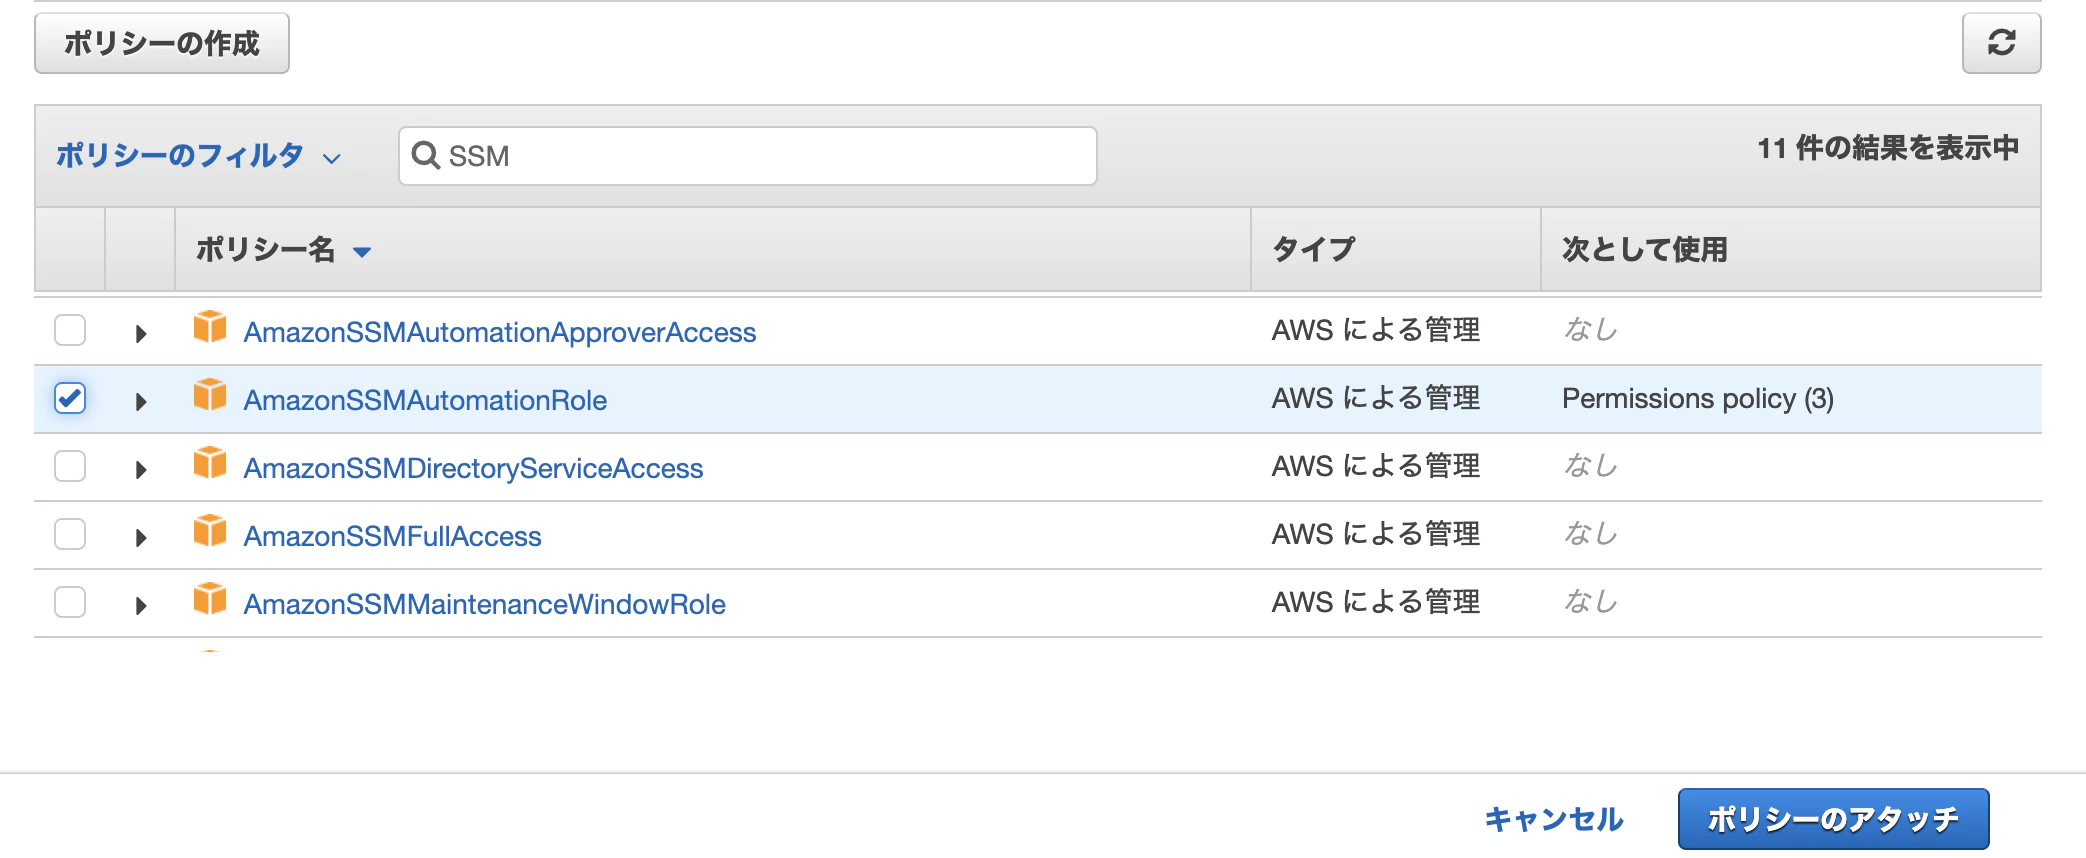This screenshot has width=2086, height=858.
Task: Open the AmazonSSMDirectoryServiceAccess policy link
Action: tap(473, 468)
